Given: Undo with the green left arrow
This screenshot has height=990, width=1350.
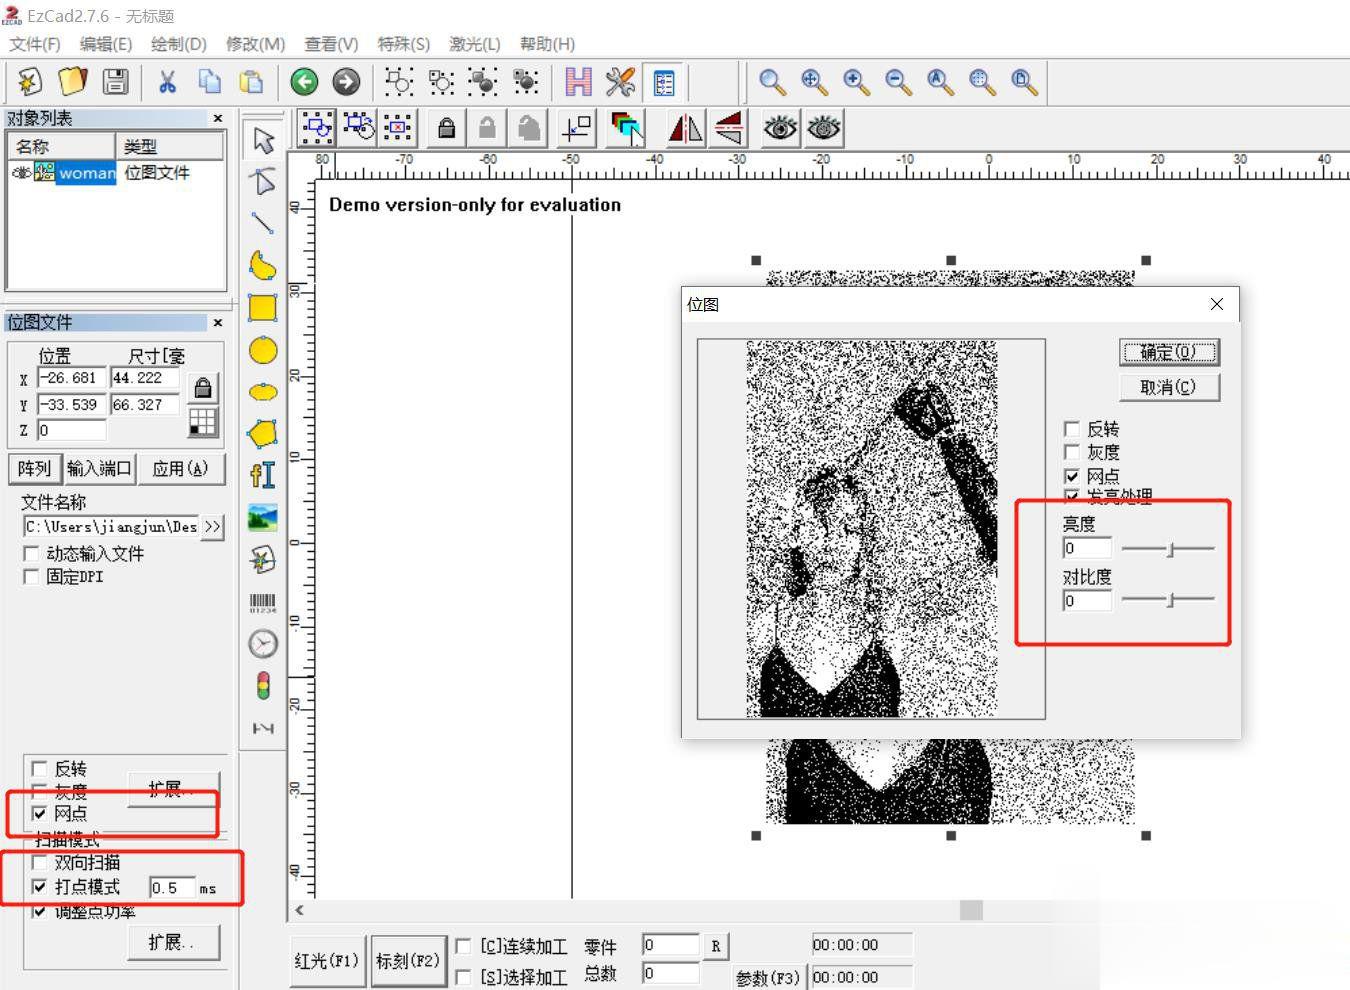Looking at the screenshot, I should [304, 81].
